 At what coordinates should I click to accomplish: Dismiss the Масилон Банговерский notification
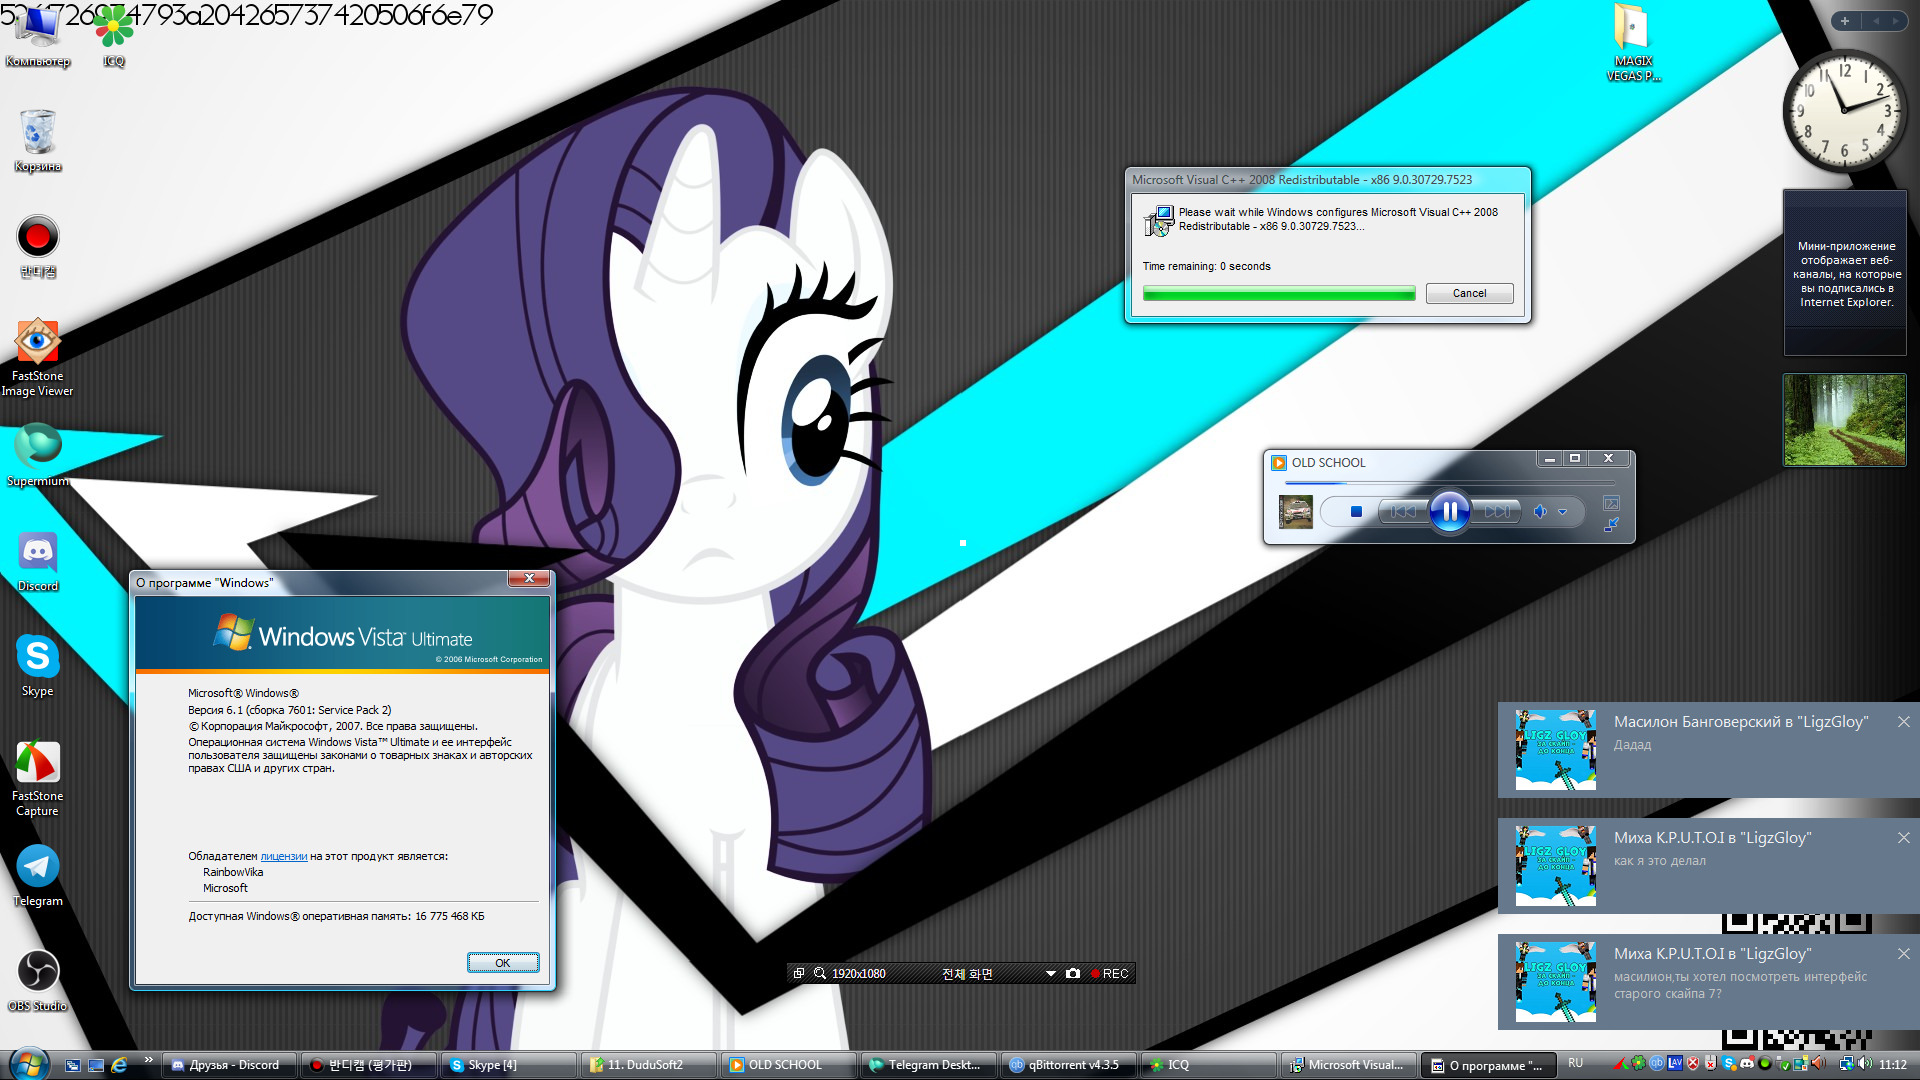(x=1903, y=722)
